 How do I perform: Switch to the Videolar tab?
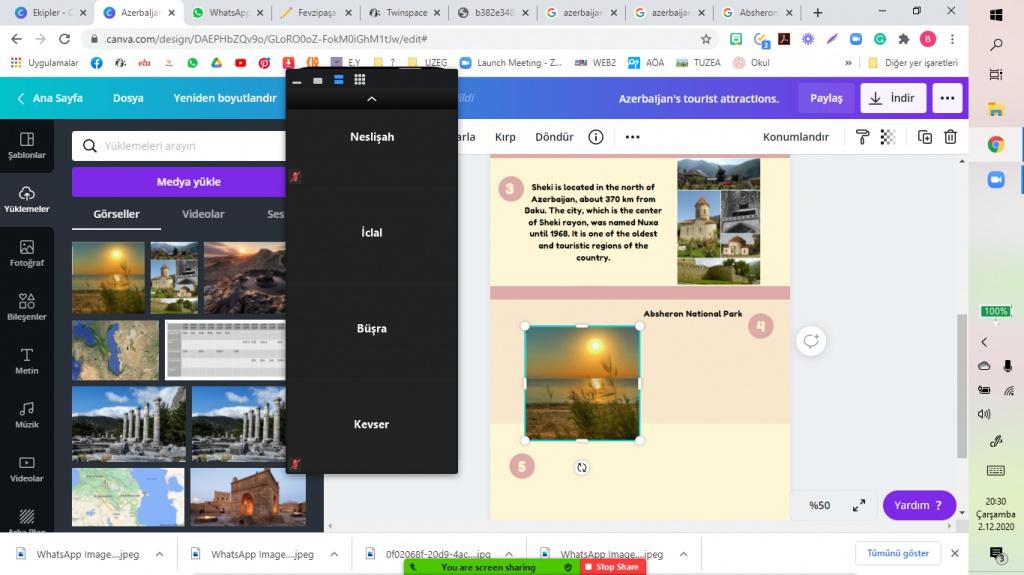coord(203,214)
